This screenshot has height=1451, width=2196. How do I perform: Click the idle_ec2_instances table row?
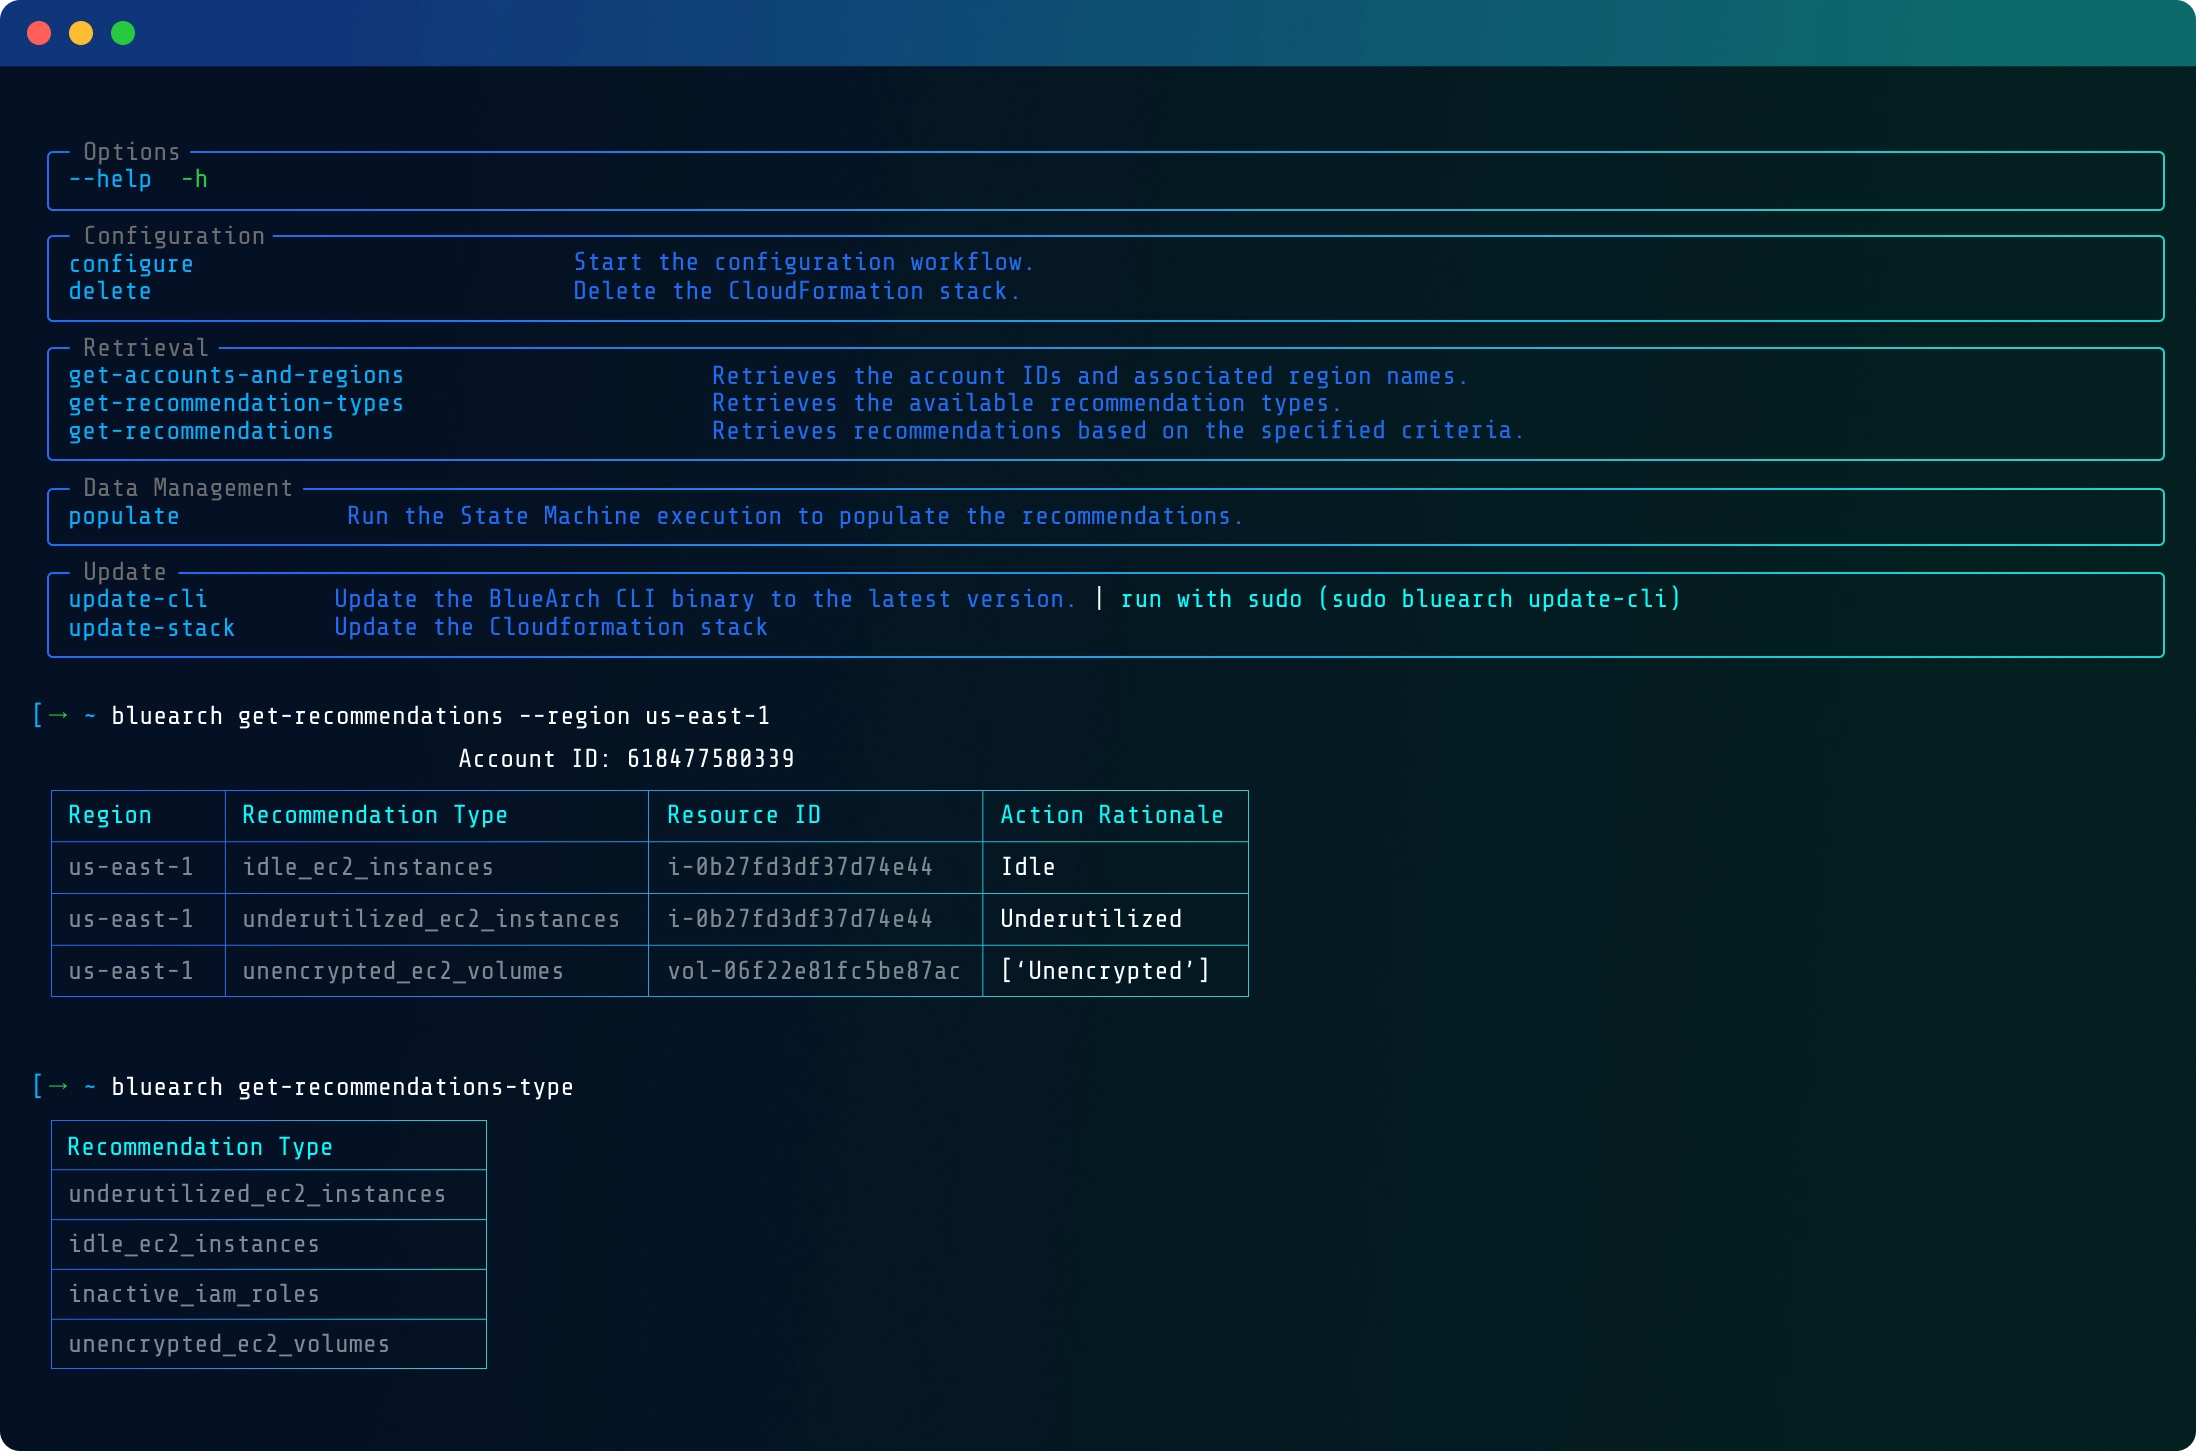click(x=367, y=867)
